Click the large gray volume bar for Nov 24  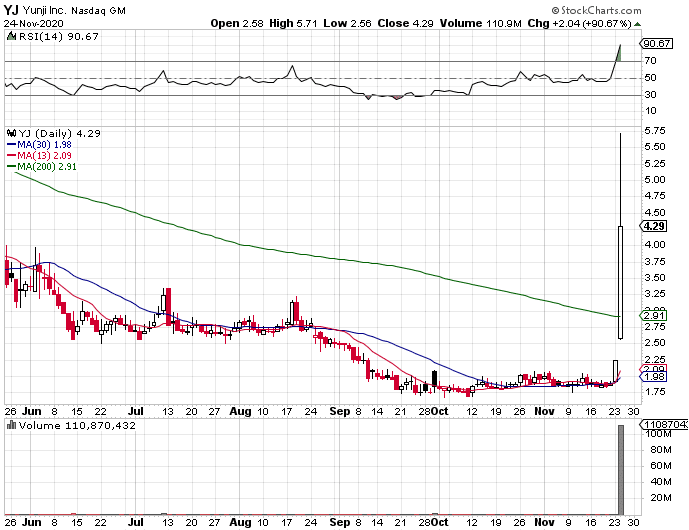(x=621, y=469)
